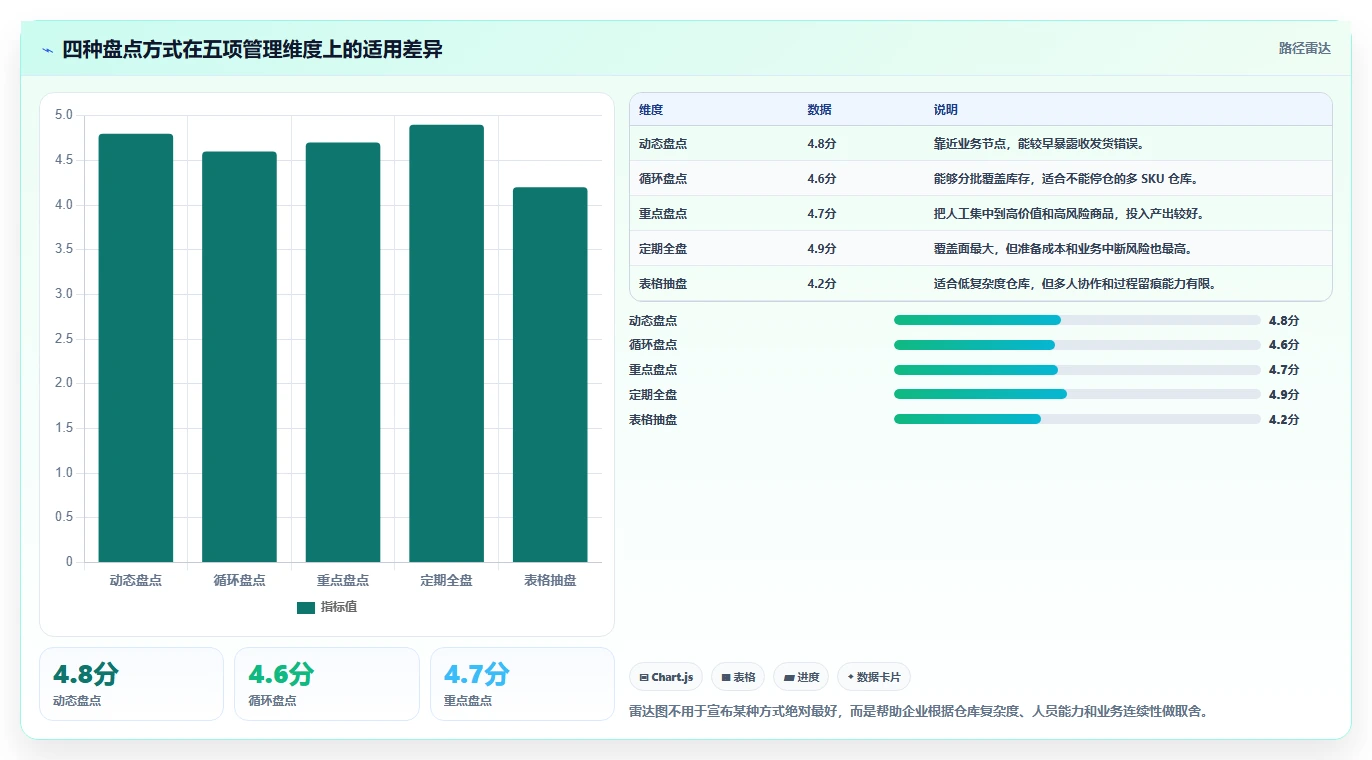The width and height of the screenshot is (1372, 760).
Task: Select the 数据卡片 tag
Action: 874,677
